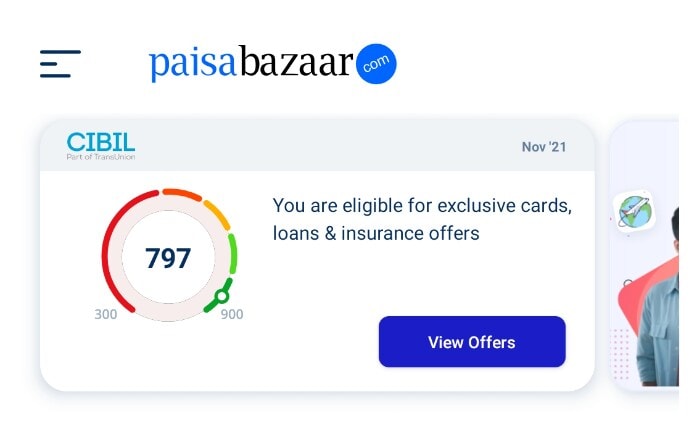
Task: Tap the 300 minimum score label
Action: (106, 314)
